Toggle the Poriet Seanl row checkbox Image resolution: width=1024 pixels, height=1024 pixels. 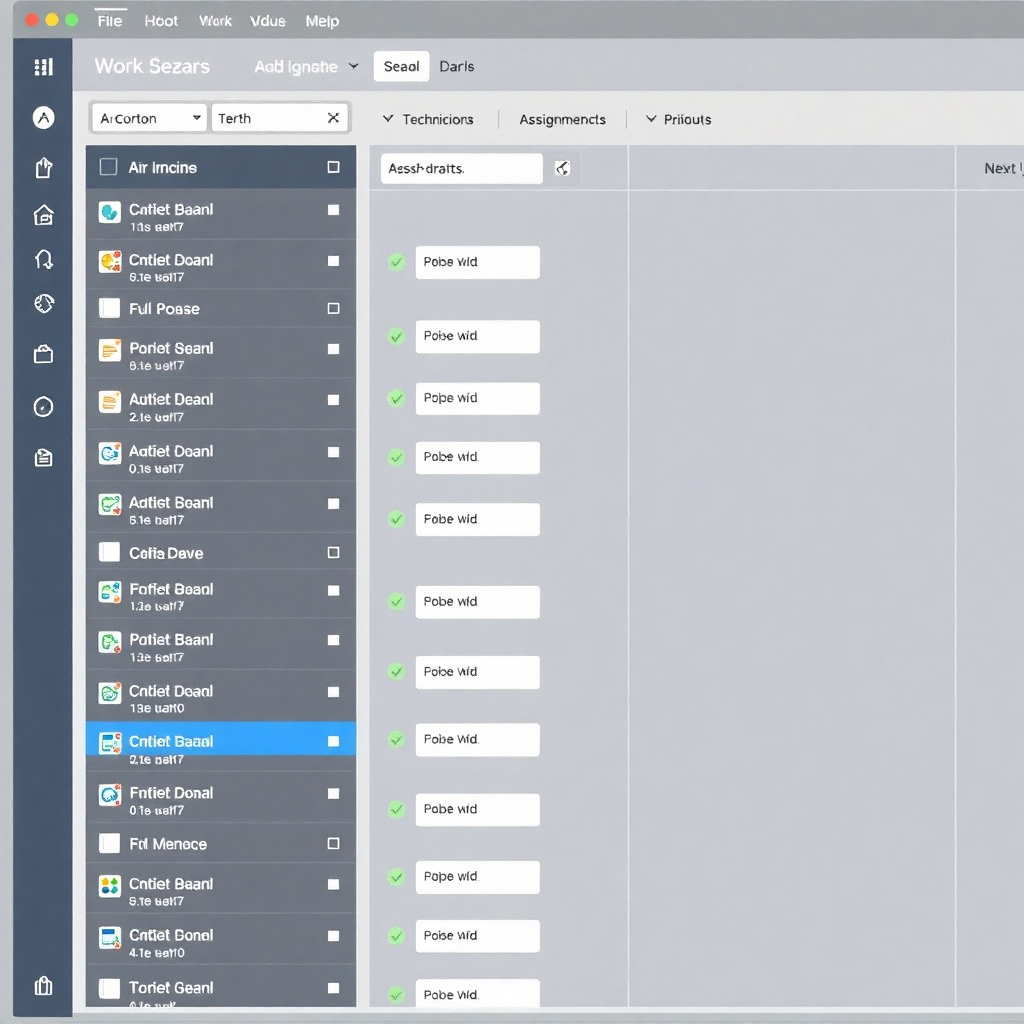333,349
